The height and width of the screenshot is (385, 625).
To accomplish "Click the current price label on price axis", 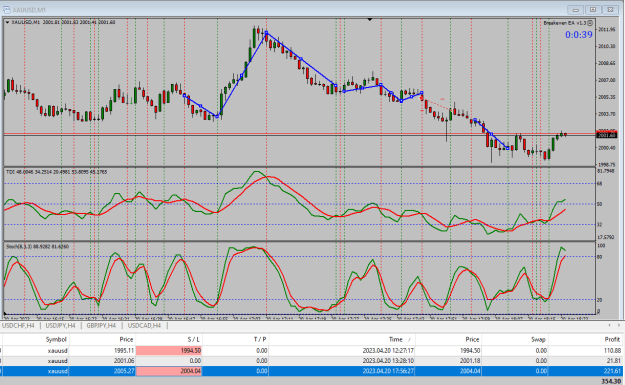I will [607, 136].
